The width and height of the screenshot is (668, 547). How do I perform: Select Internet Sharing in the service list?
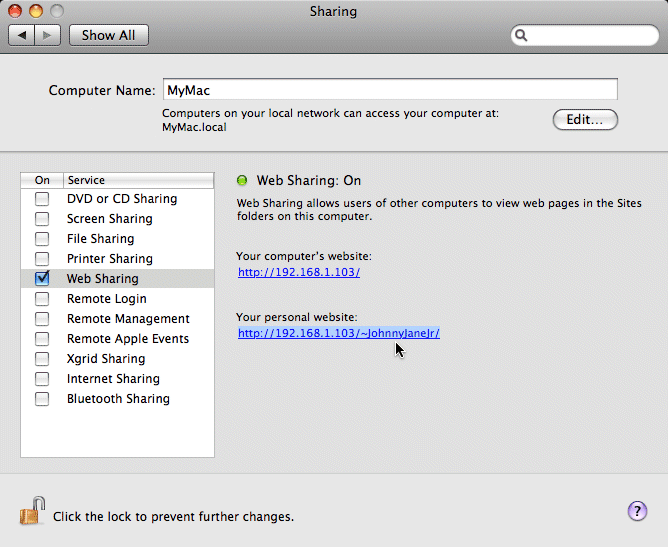pyautogui.click(x=113, y=379)
